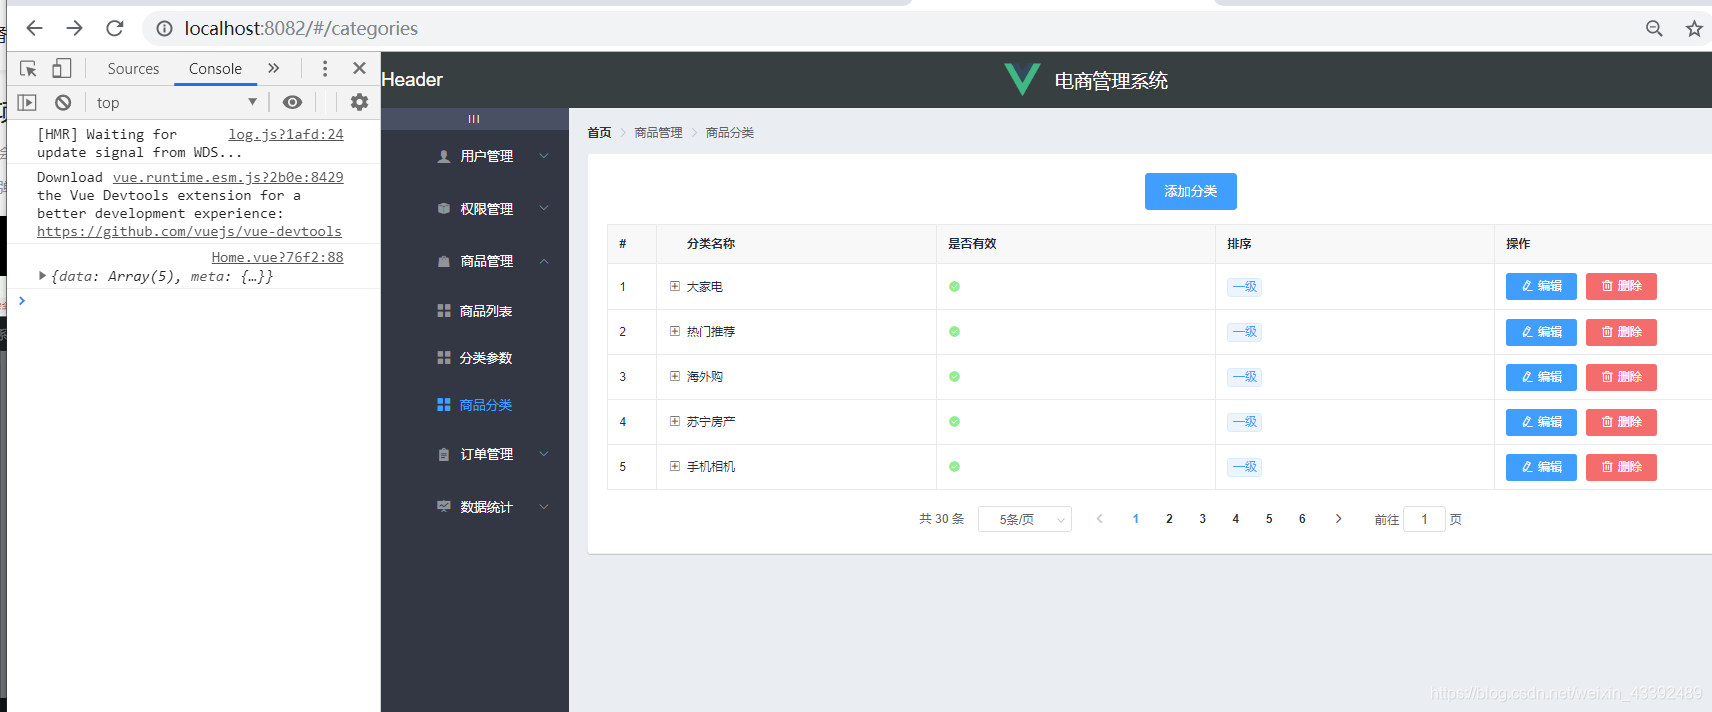The image size is (1712, 712).
Task: Expand the 权限管理 submenu arrow
Action: click(544, 208)
